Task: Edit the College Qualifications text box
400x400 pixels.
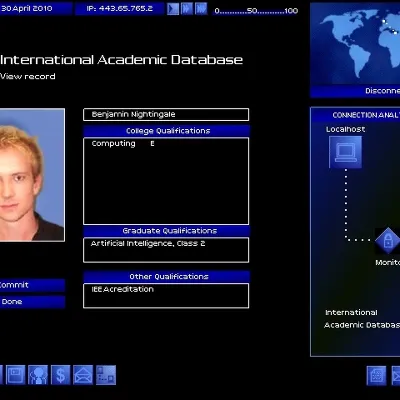Action: tap(166, 181)
